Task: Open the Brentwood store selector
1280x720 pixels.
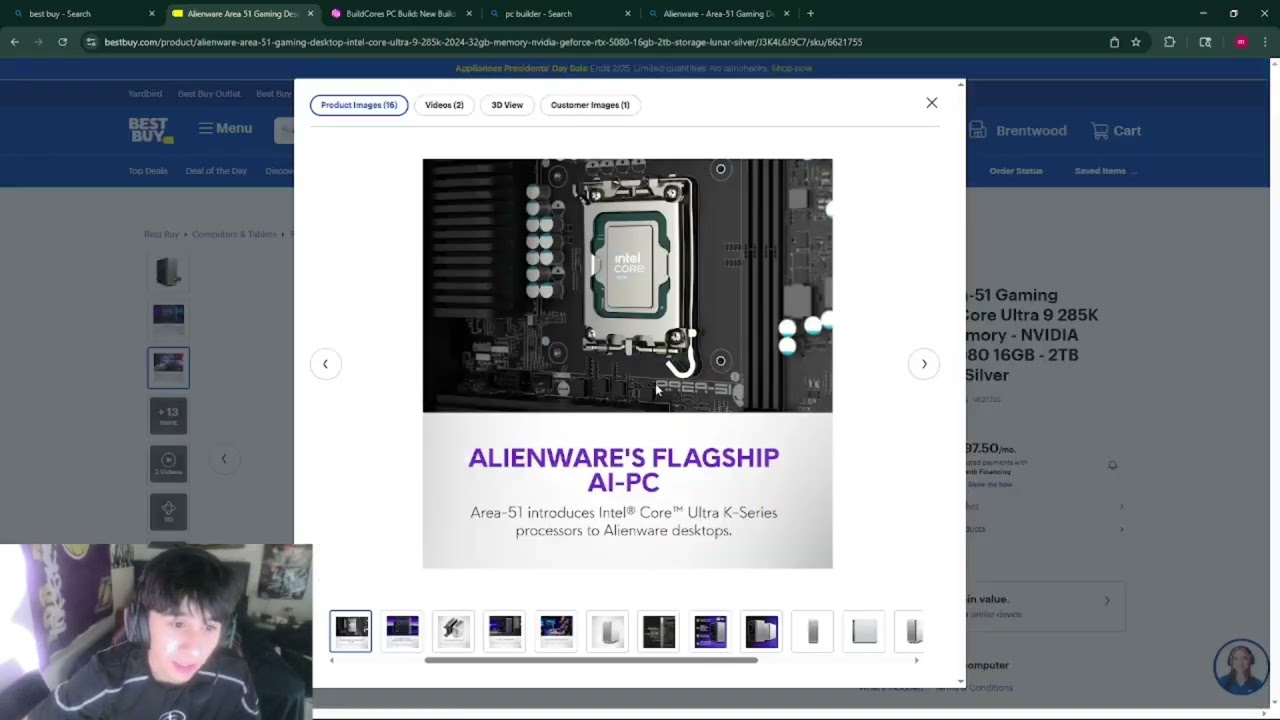Action: click(x=1018, y=131)
